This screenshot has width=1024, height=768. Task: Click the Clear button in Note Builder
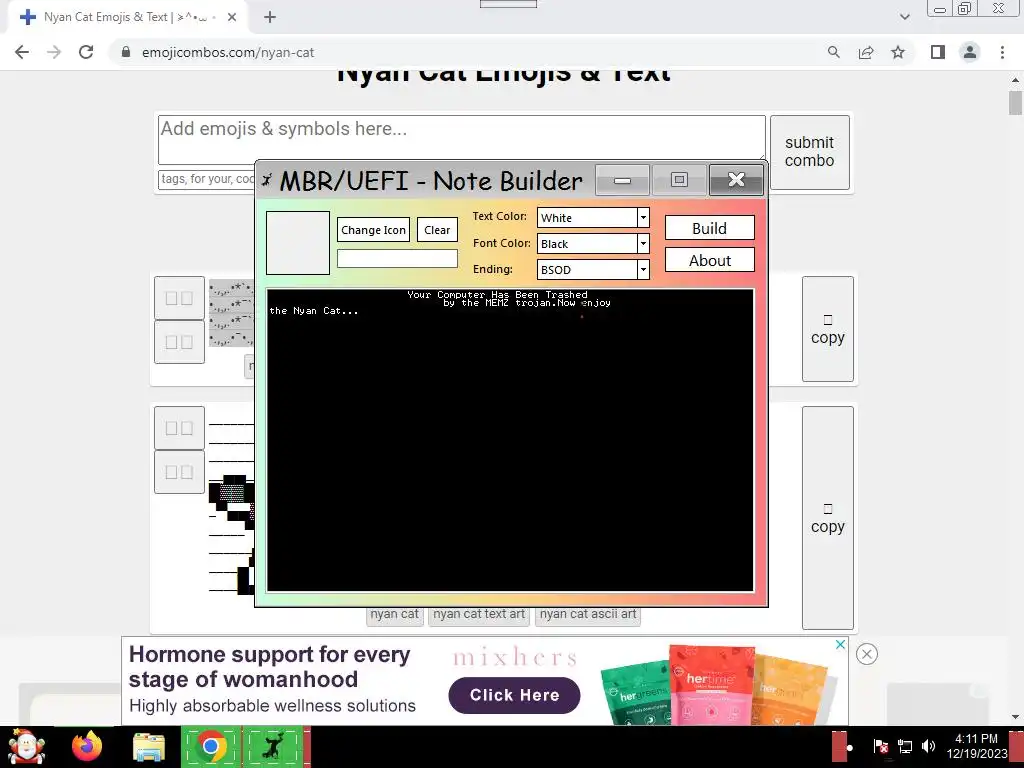pyautogui.click(x=437, y=230)
